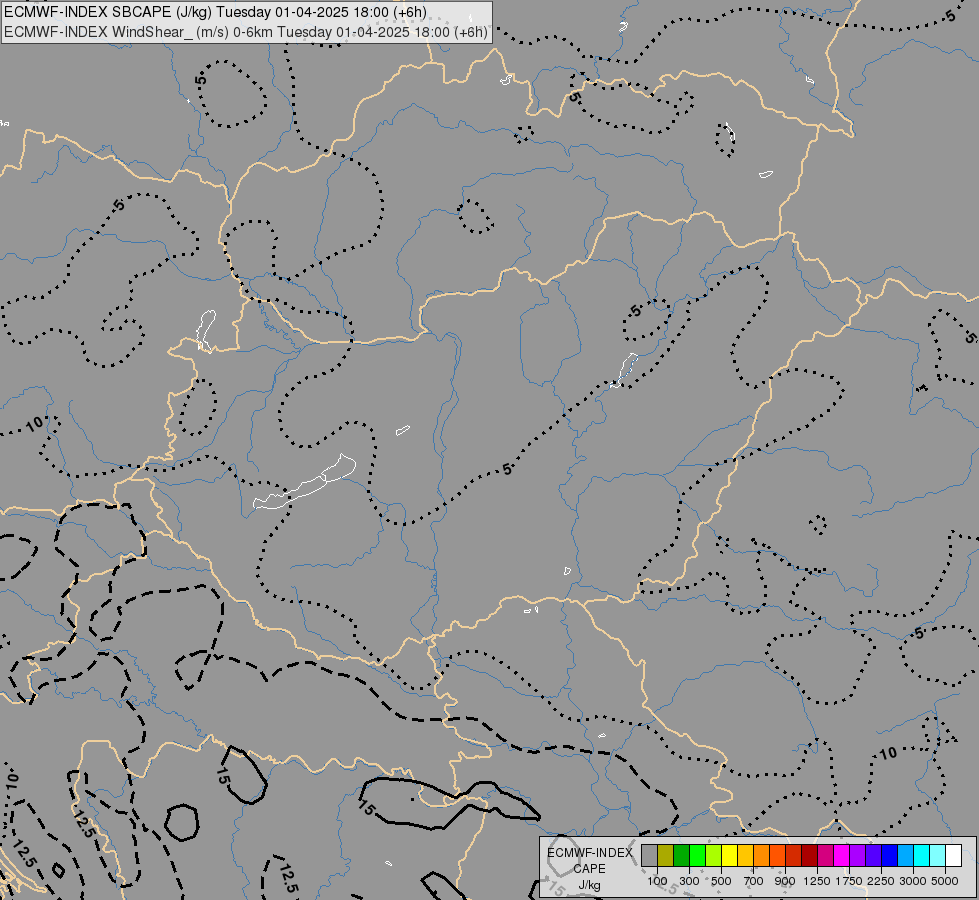Screen dimensions: 979x900
Task: Click the 100 label on the legend
Action: 657,881
